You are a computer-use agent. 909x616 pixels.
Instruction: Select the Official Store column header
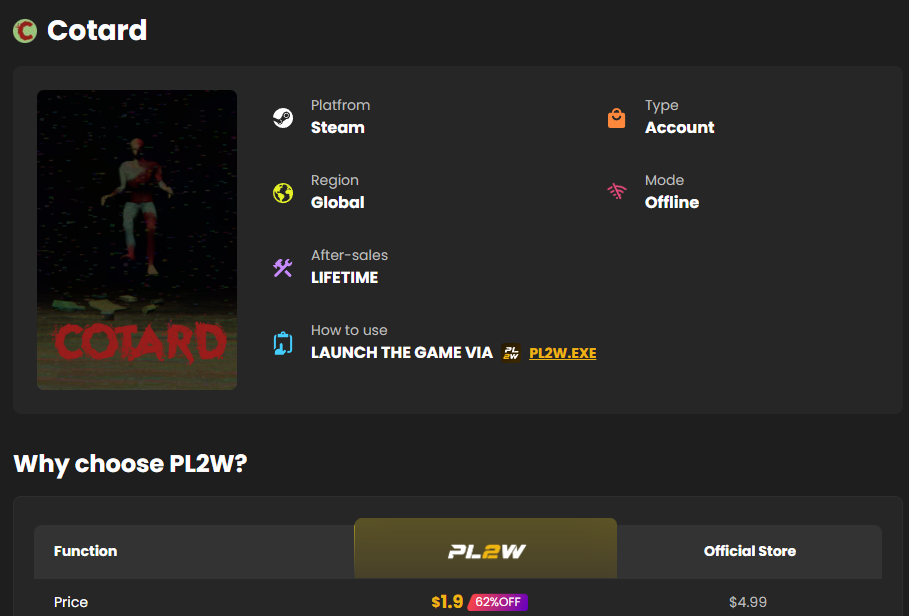click(x=749, y=551)
